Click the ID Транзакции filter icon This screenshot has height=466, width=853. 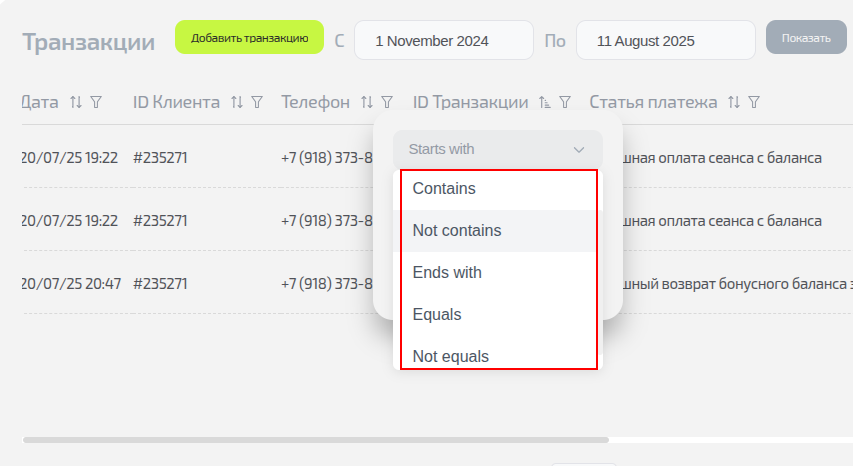565,102
